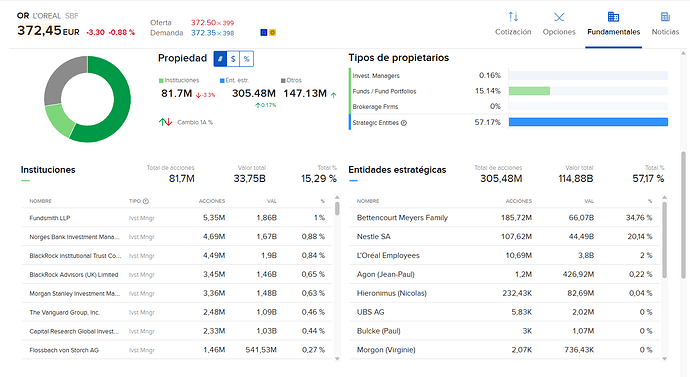Open the Cotización arrows icon
The image size is (690, 377).
pyautogui.click(x=513, y=17)
